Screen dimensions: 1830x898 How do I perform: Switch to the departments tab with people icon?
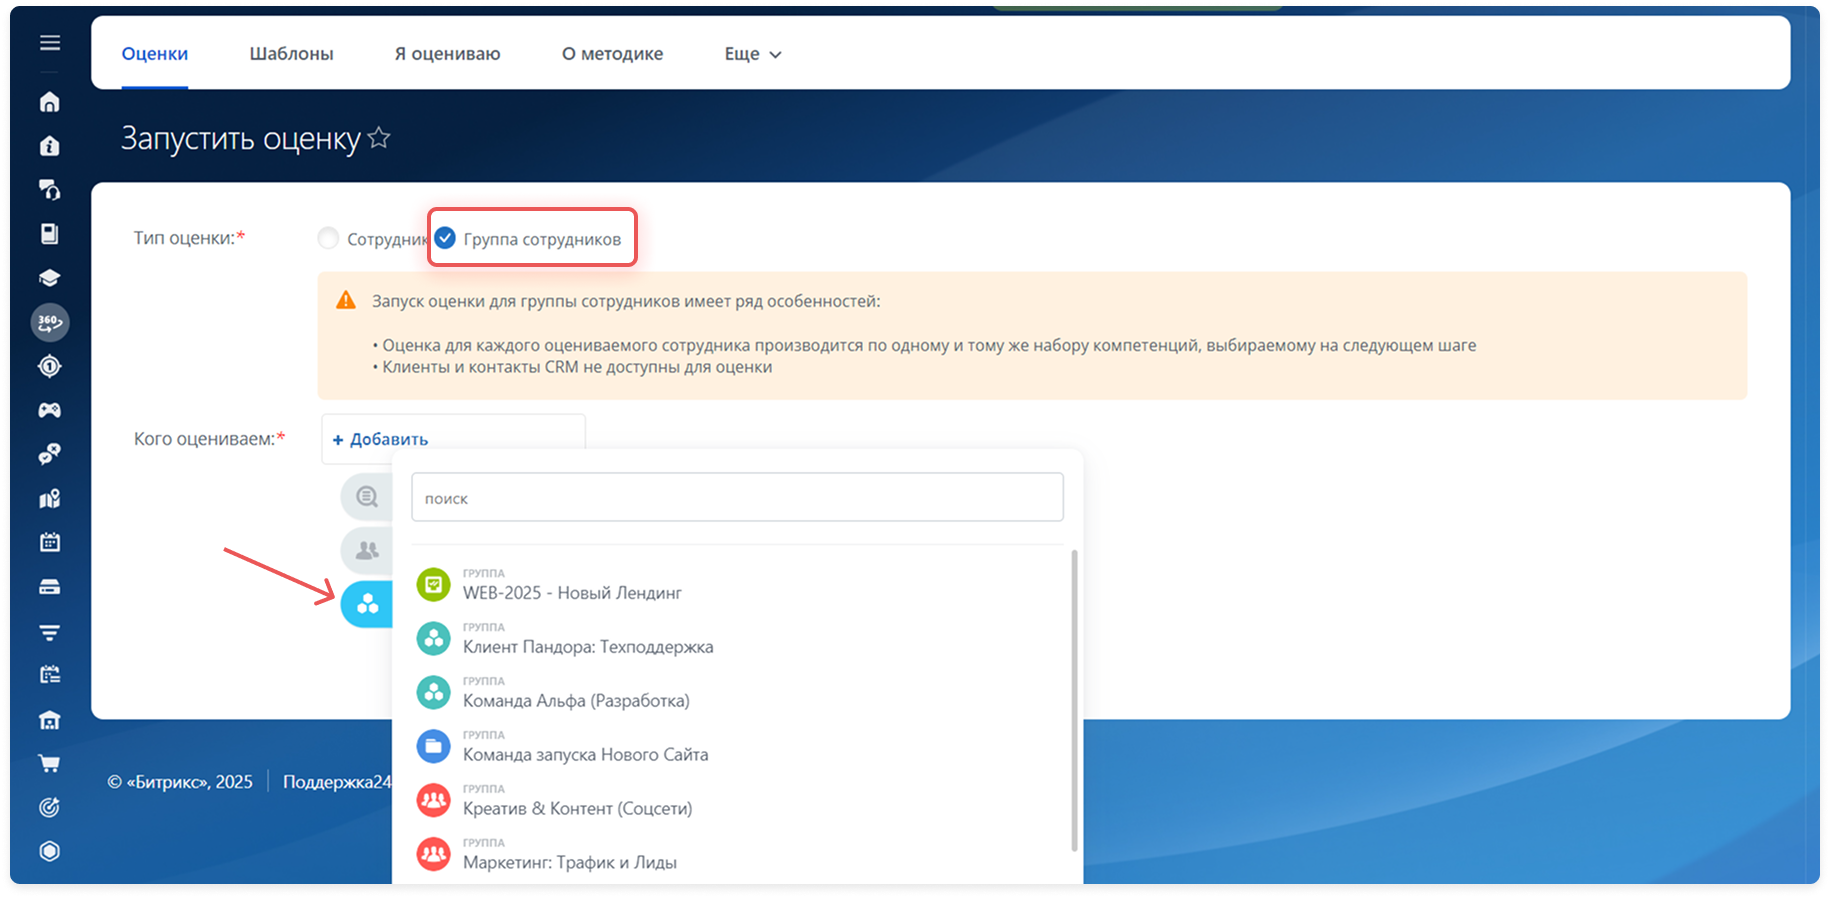point(367,550)
